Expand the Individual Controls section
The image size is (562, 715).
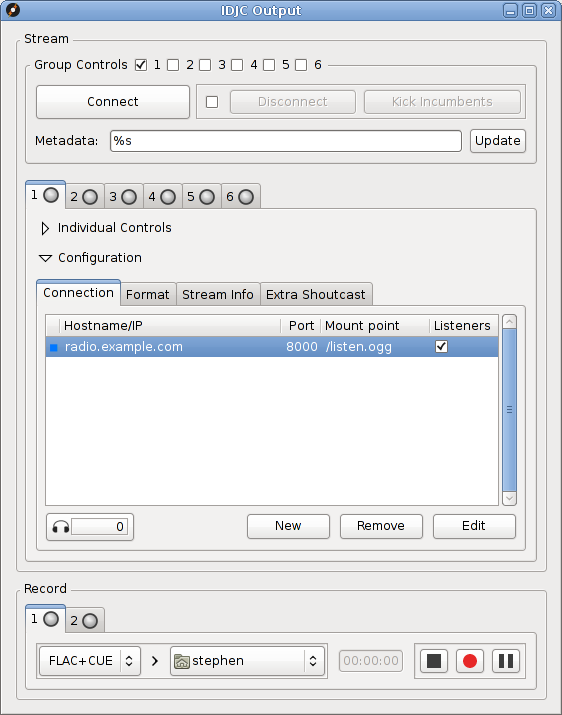point(45,228)
